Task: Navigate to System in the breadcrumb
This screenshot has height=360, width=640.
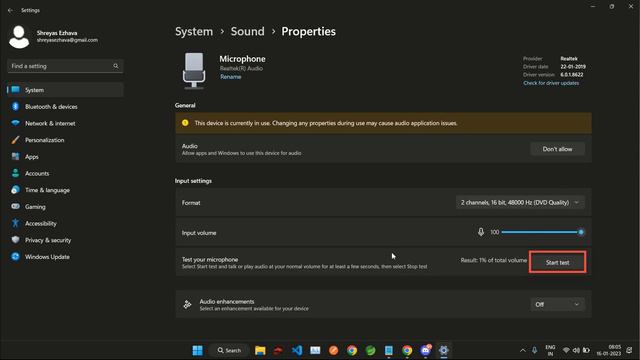Action: (x=194, y=31)
